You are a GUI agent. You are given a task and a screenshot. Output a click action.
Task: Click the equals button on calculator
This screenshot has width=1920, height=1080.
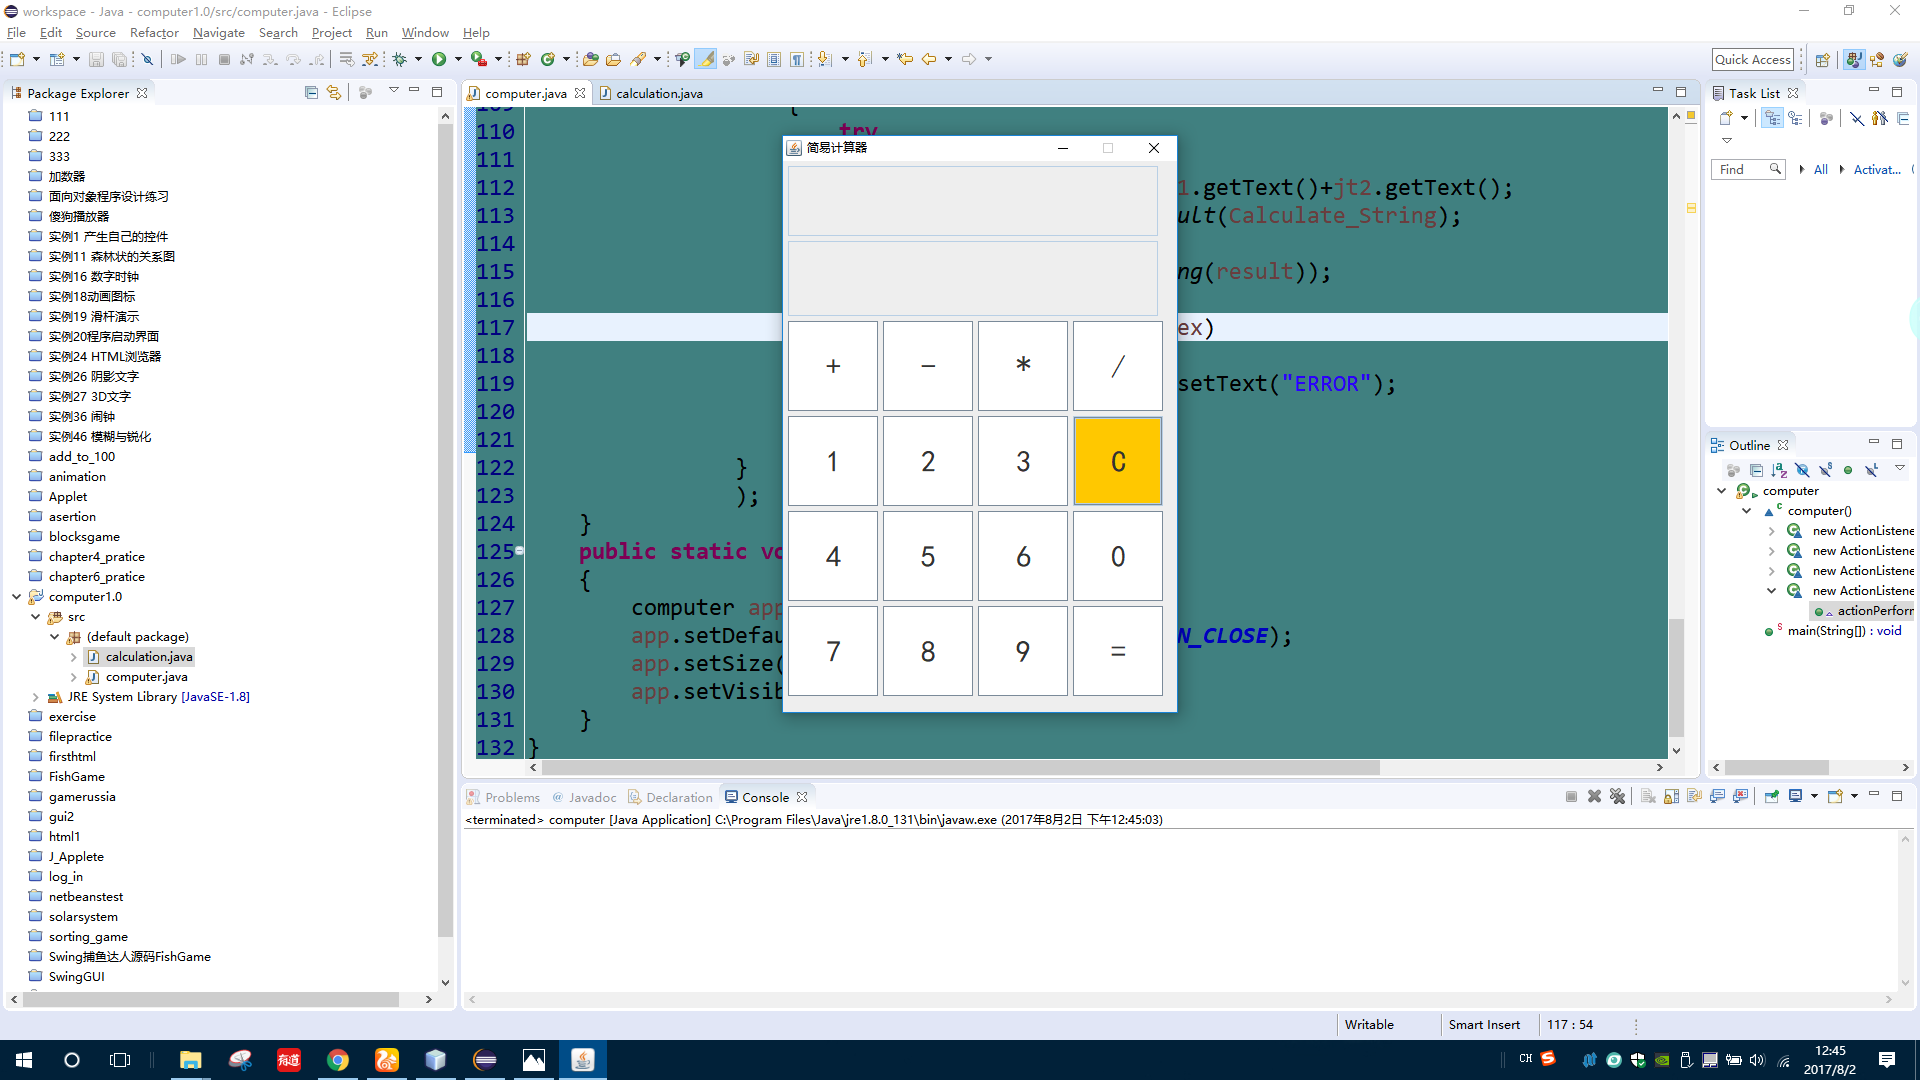[1118, 651]
